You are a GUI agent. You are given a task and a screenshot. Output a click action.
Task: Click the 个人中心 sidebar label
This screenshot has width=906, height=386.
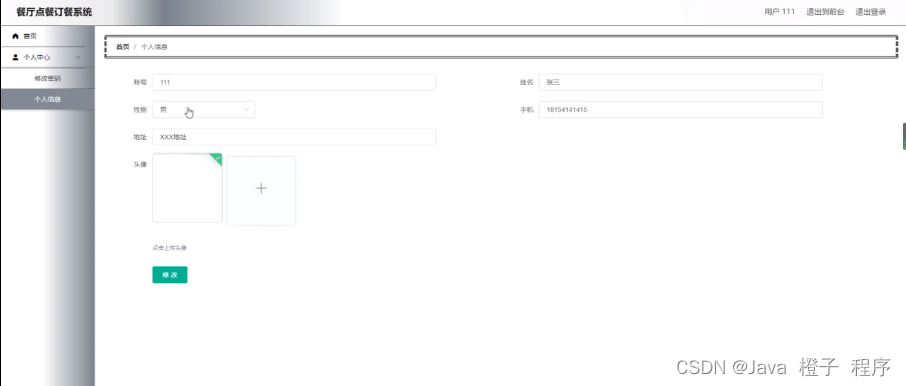36,57
